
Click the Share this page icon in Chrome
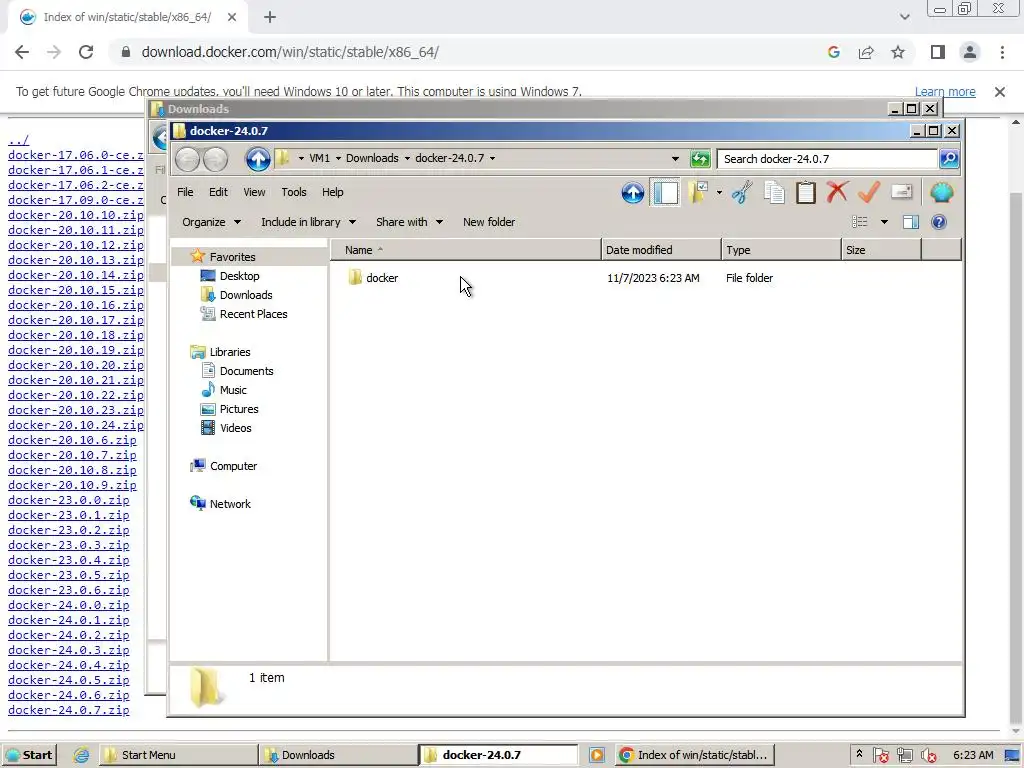[866, 52]
